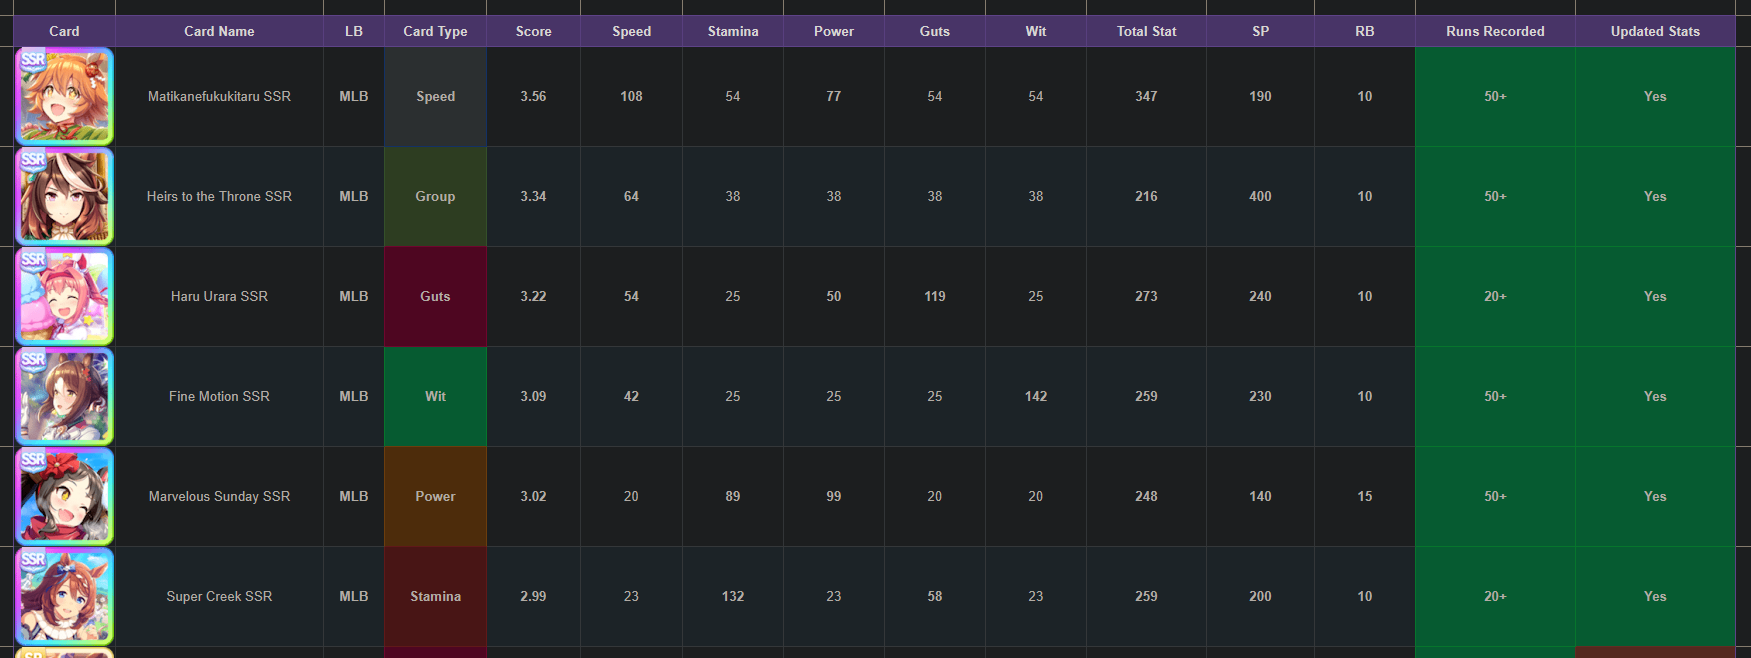Click the Guts value 119
The height and width of the screenshot is (658, 1751).
point(935,297)
